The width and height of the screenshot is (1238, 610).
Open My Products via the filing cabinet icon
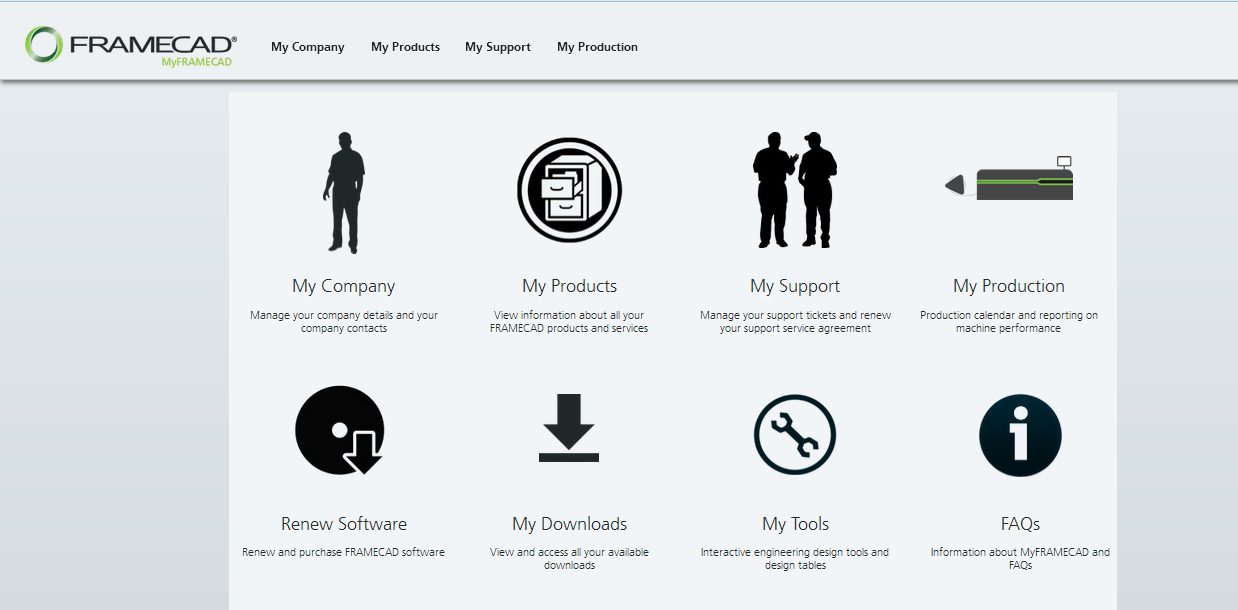tap(569, 190)
